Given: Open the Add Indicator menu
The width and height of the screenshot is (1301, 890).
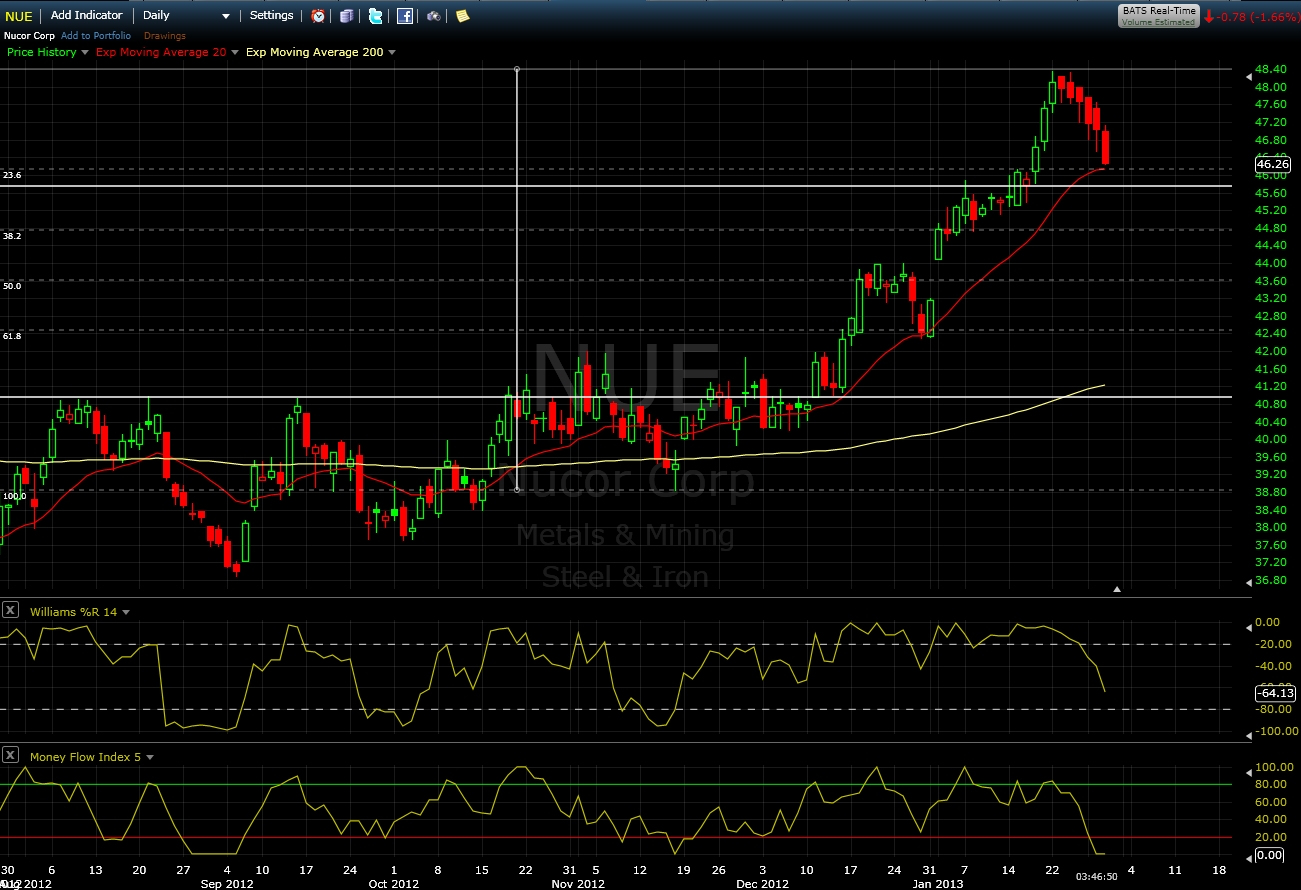Looking at the screenshot, I should pos(87,16).
